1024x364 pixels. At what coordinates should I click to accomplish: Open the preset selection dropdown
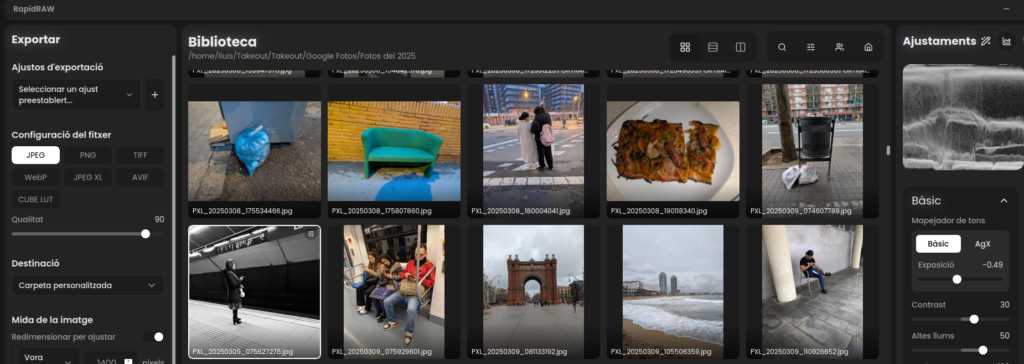(76, 95)
